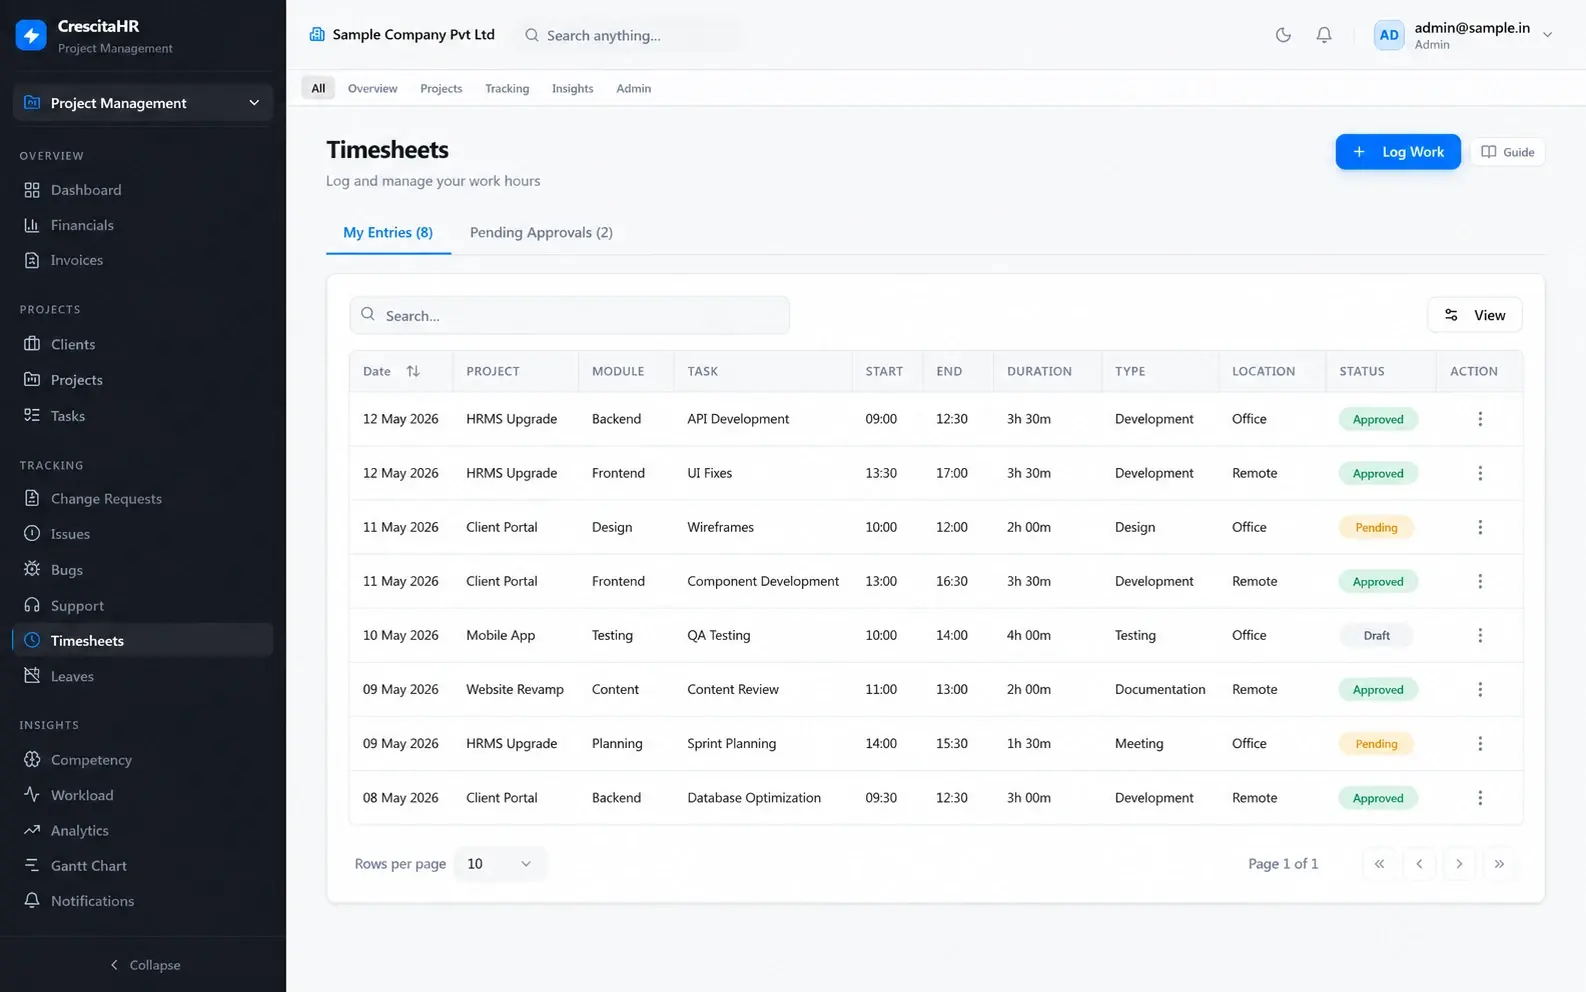Viewport: 1586px width, 992px height.
Task: Open Workload in the sidebar
Action: click(143, 795)
